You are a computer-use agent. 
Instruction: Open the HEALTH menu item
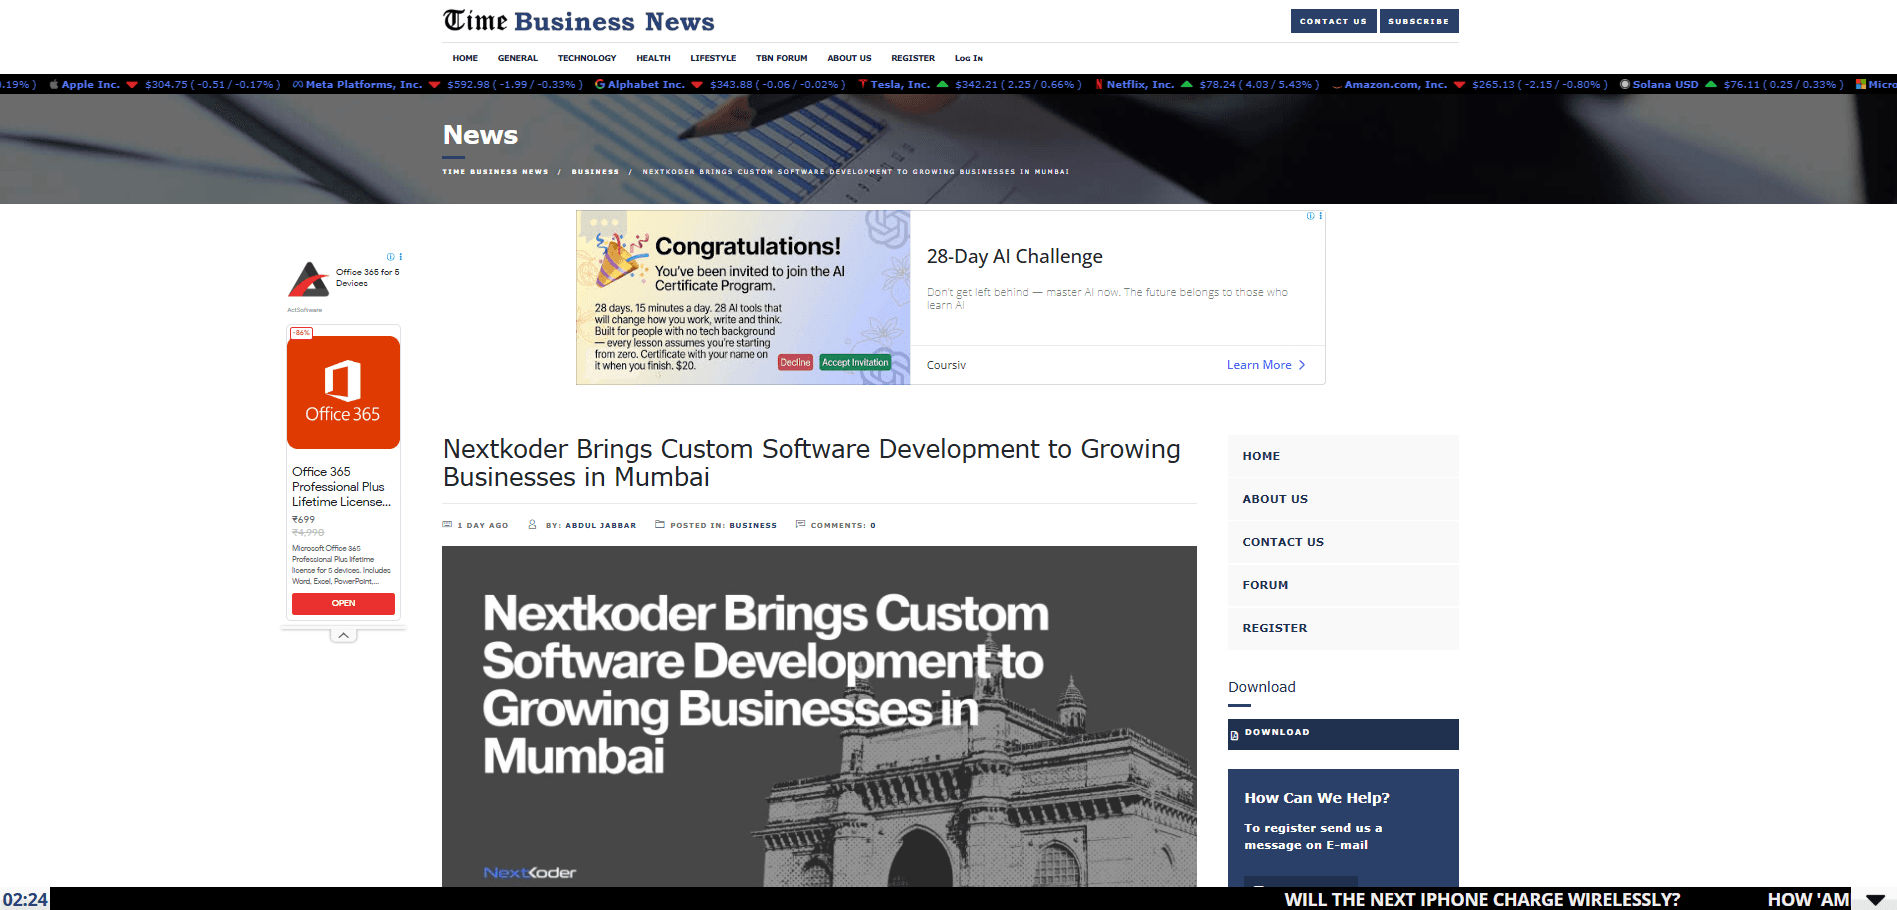653,58
